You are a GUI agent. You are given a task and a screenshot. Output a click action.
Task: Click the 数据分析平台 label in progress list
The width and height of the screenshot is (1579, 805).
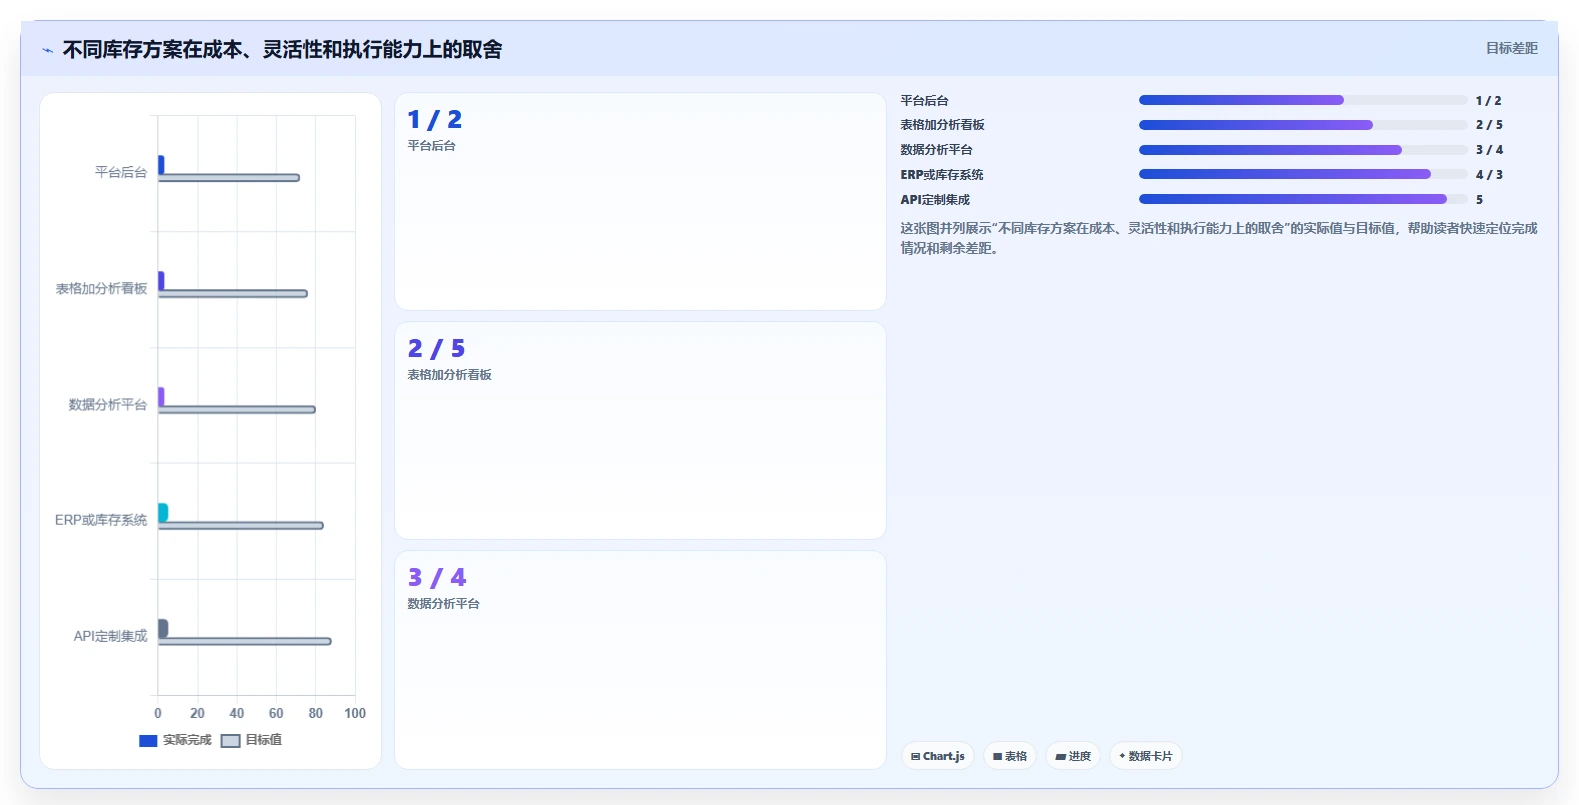(x=936, y=150)
